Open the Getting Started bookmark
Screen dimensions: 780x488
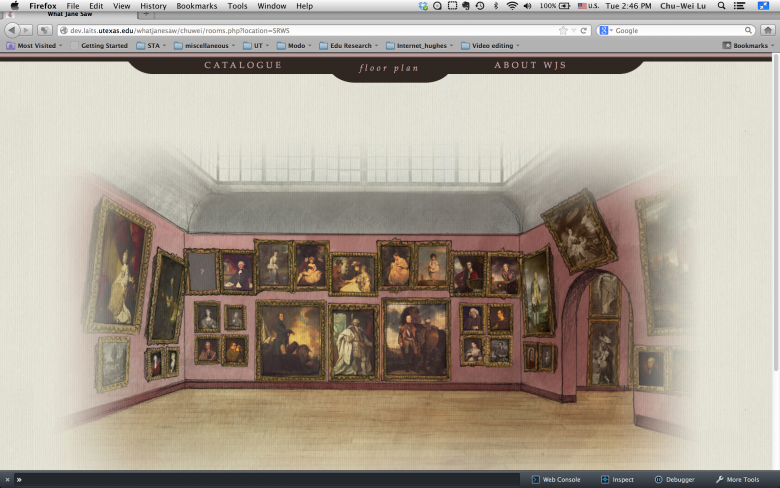[x=99, y=45]
